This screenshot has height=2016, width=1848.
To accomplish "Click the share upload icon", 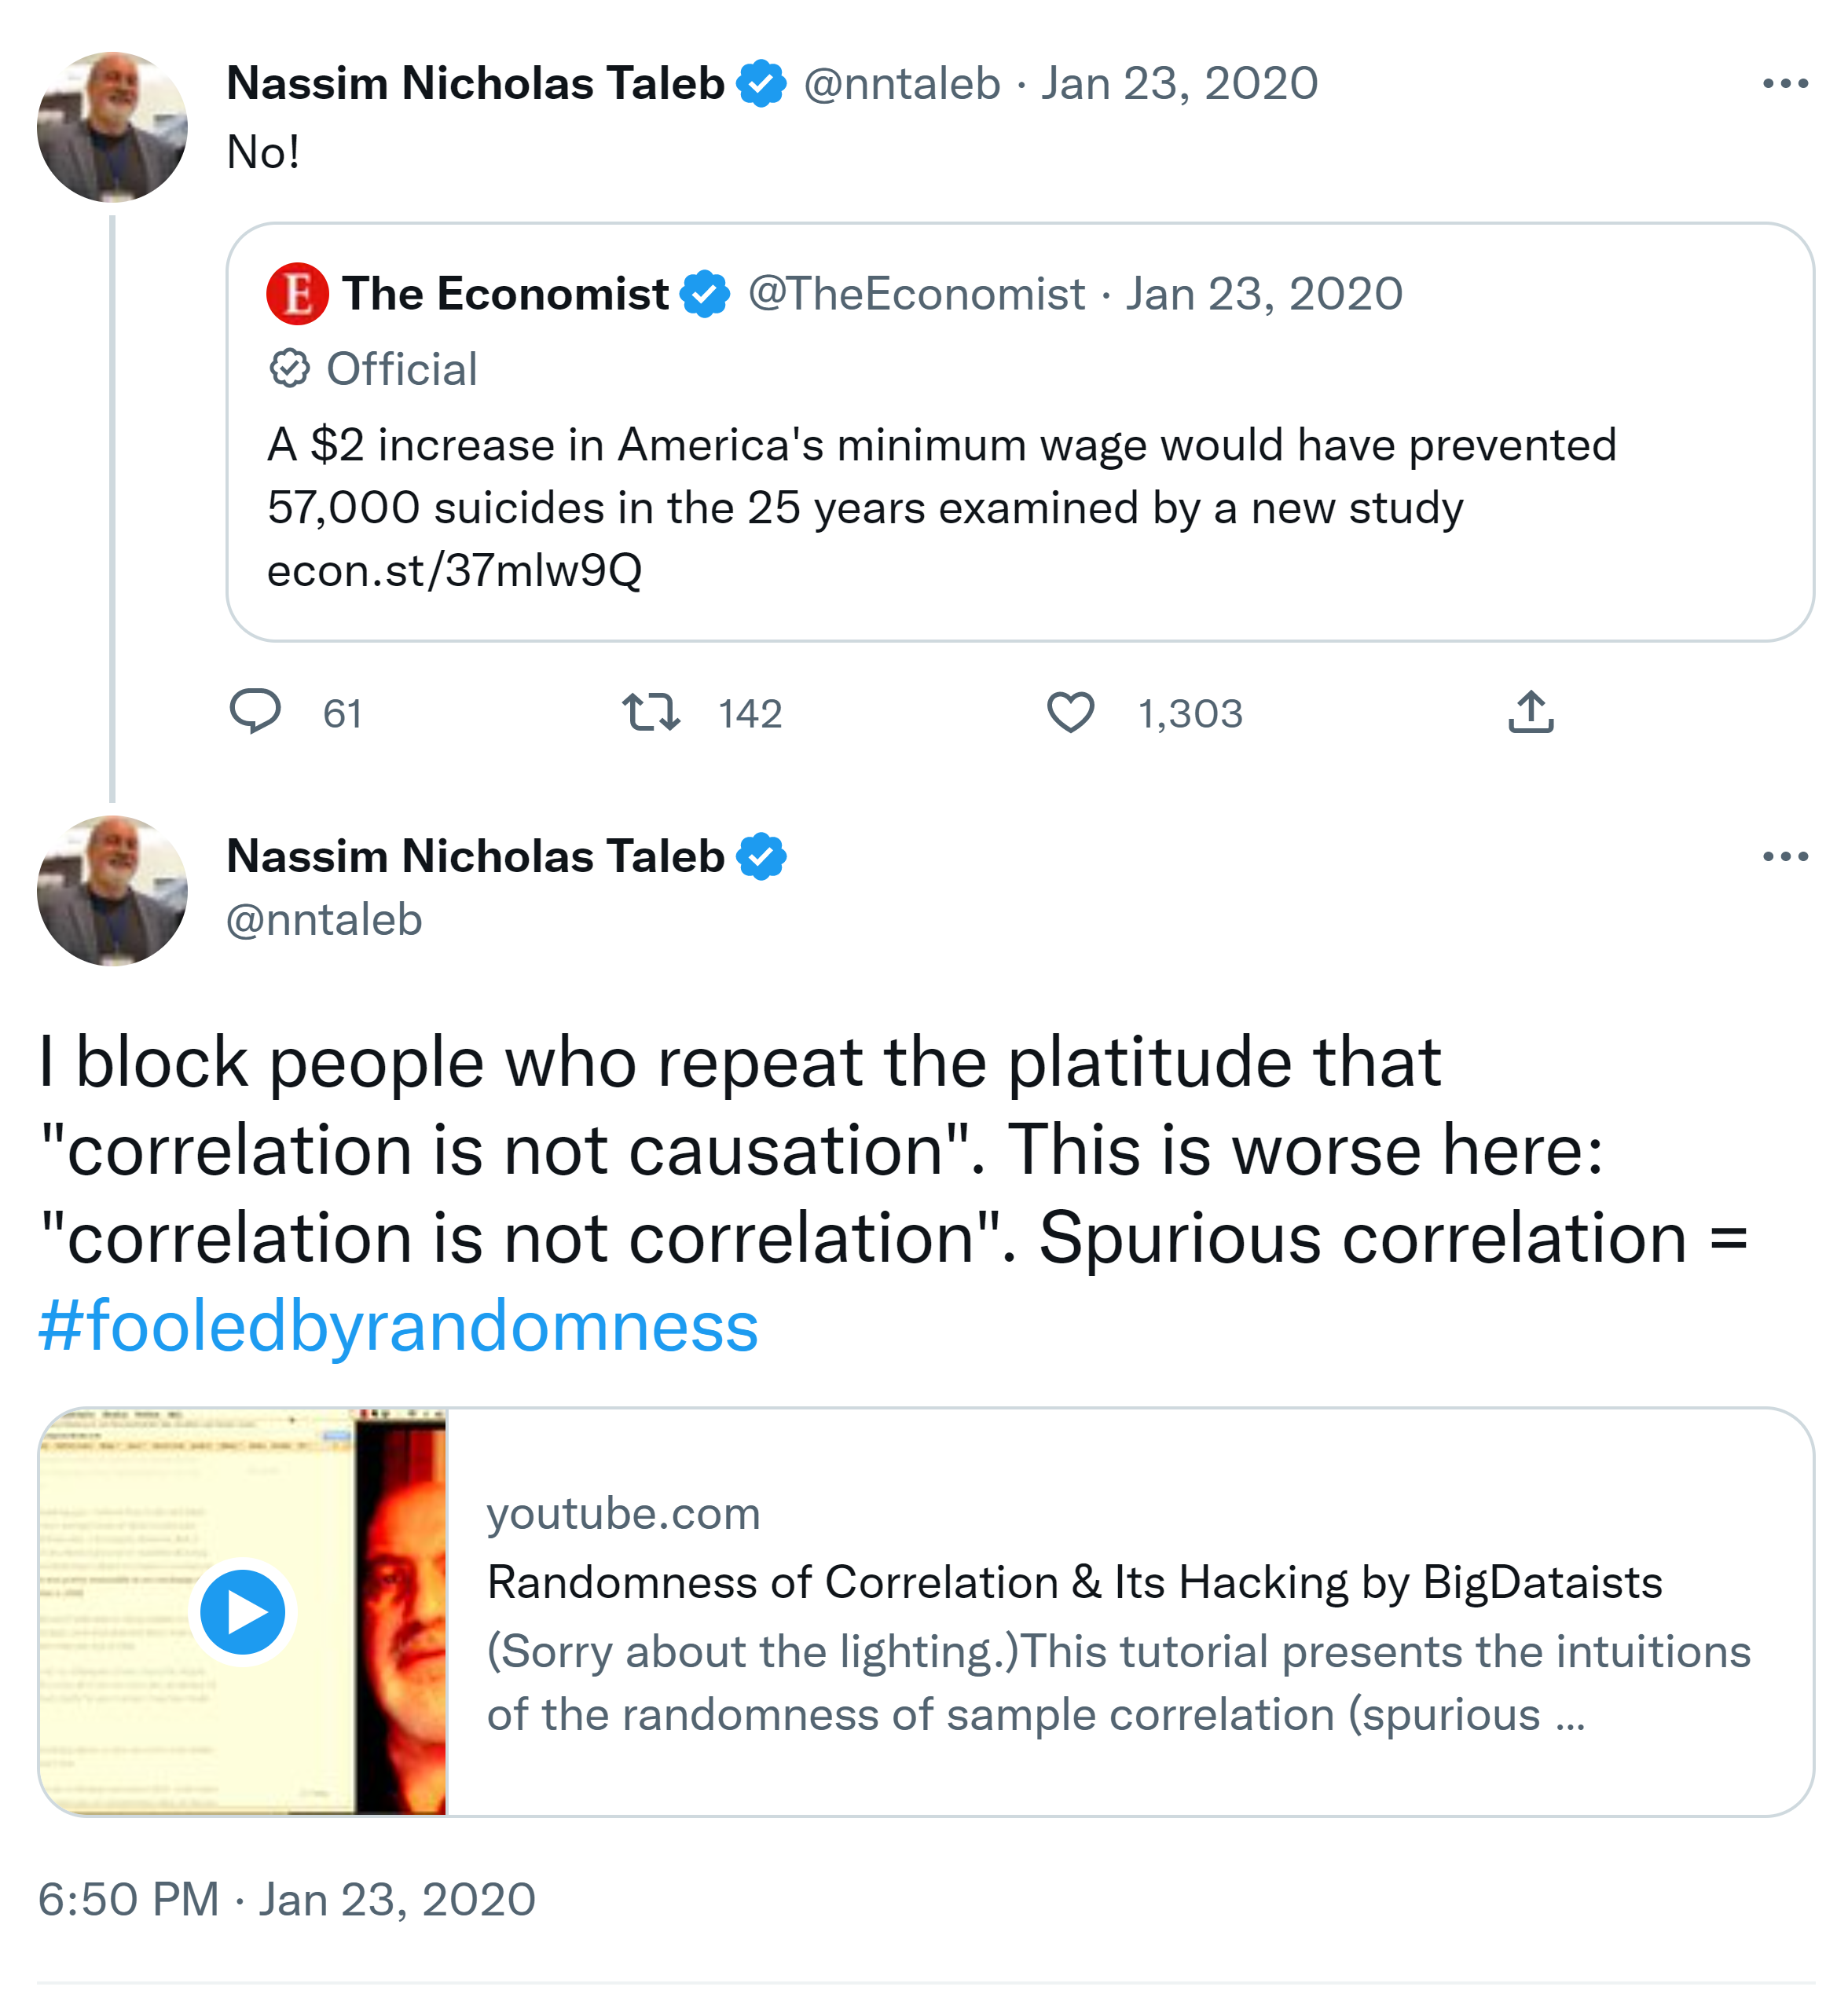I will point(1530,712).
